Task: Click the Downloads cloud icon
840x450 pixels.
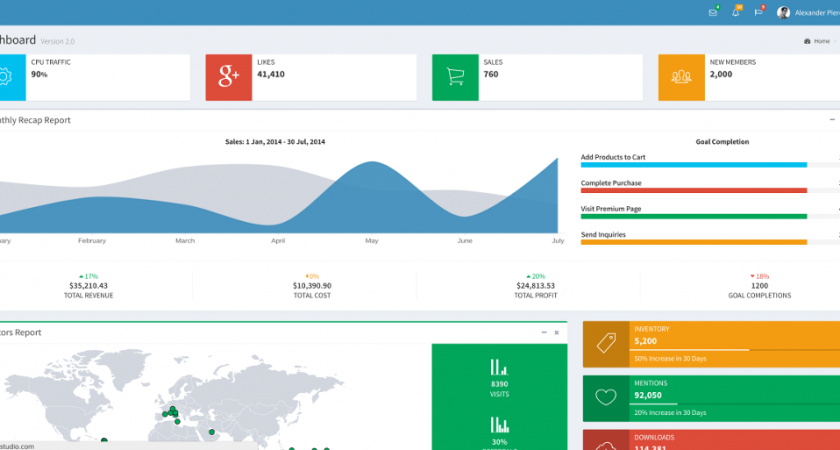Action: point(606,446)
